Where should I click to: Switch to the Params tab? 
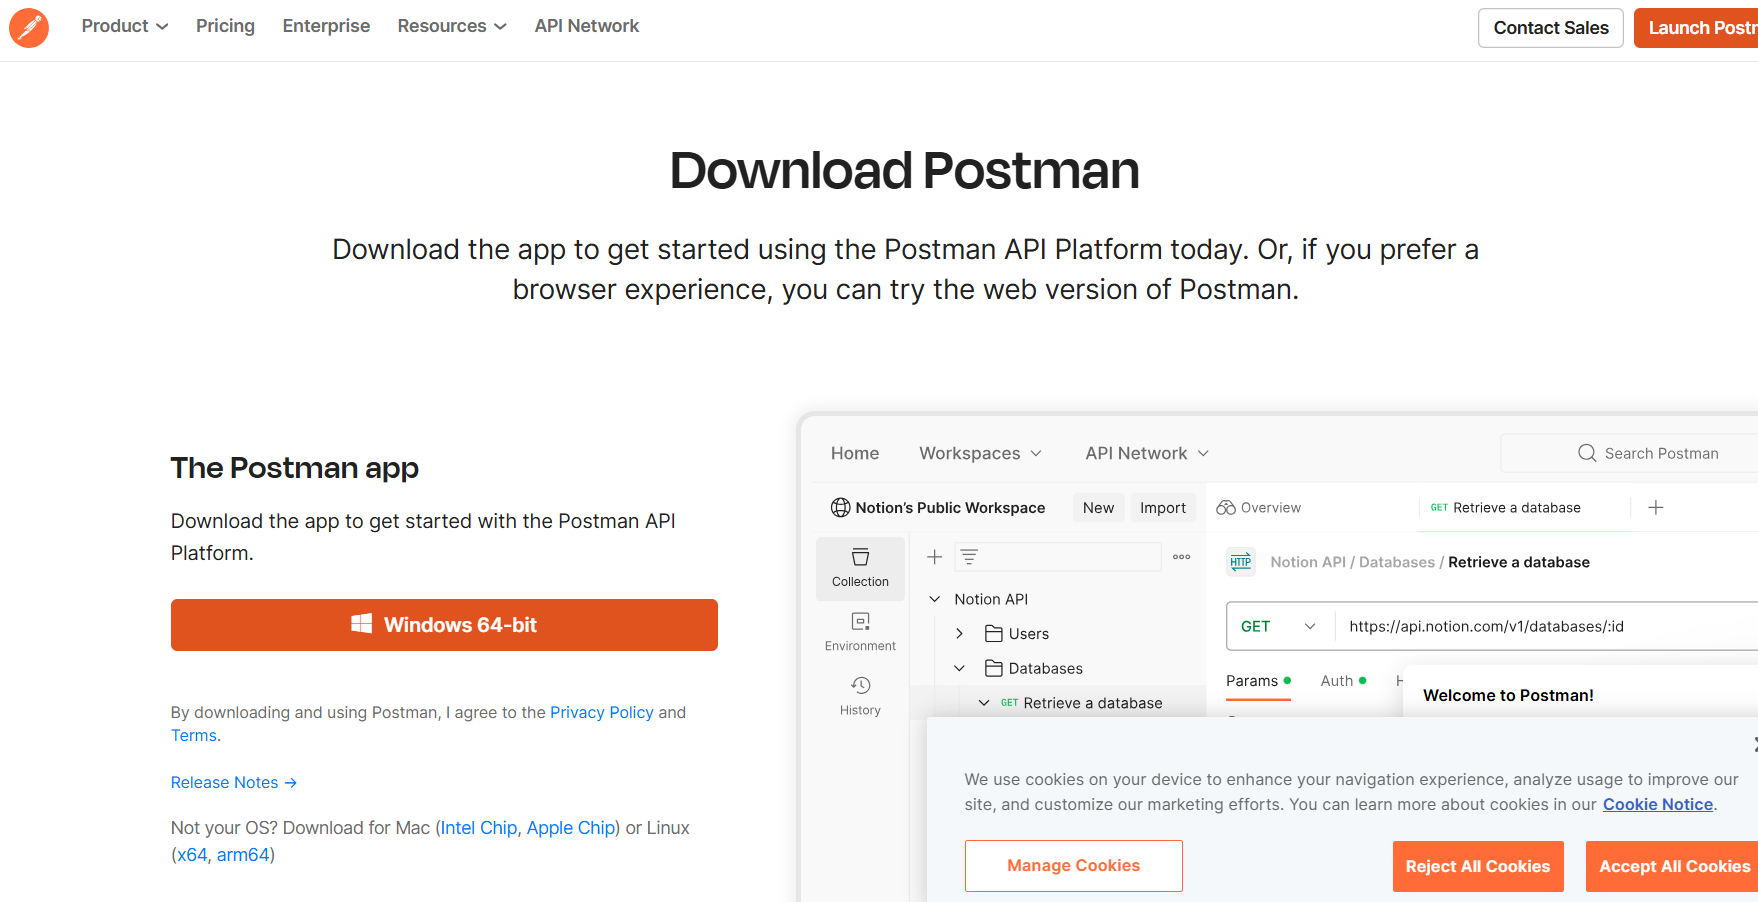click(x=1258, y=681)
